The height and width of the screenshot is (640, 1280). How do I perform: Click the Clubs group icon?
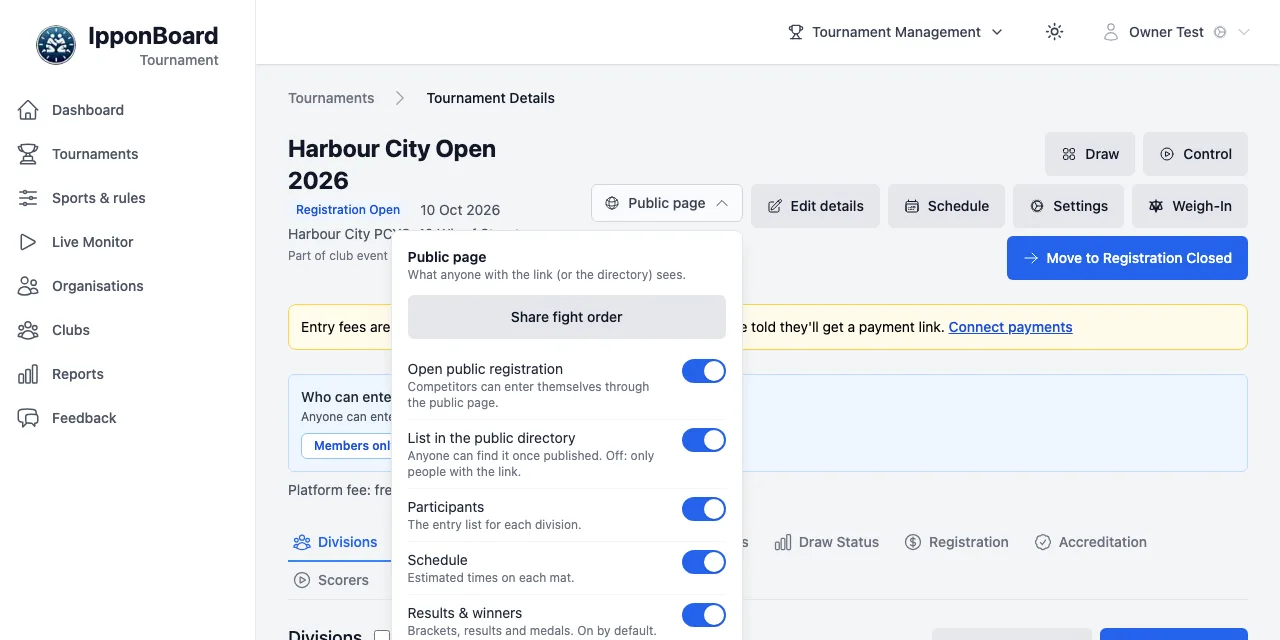click(28, 330)
